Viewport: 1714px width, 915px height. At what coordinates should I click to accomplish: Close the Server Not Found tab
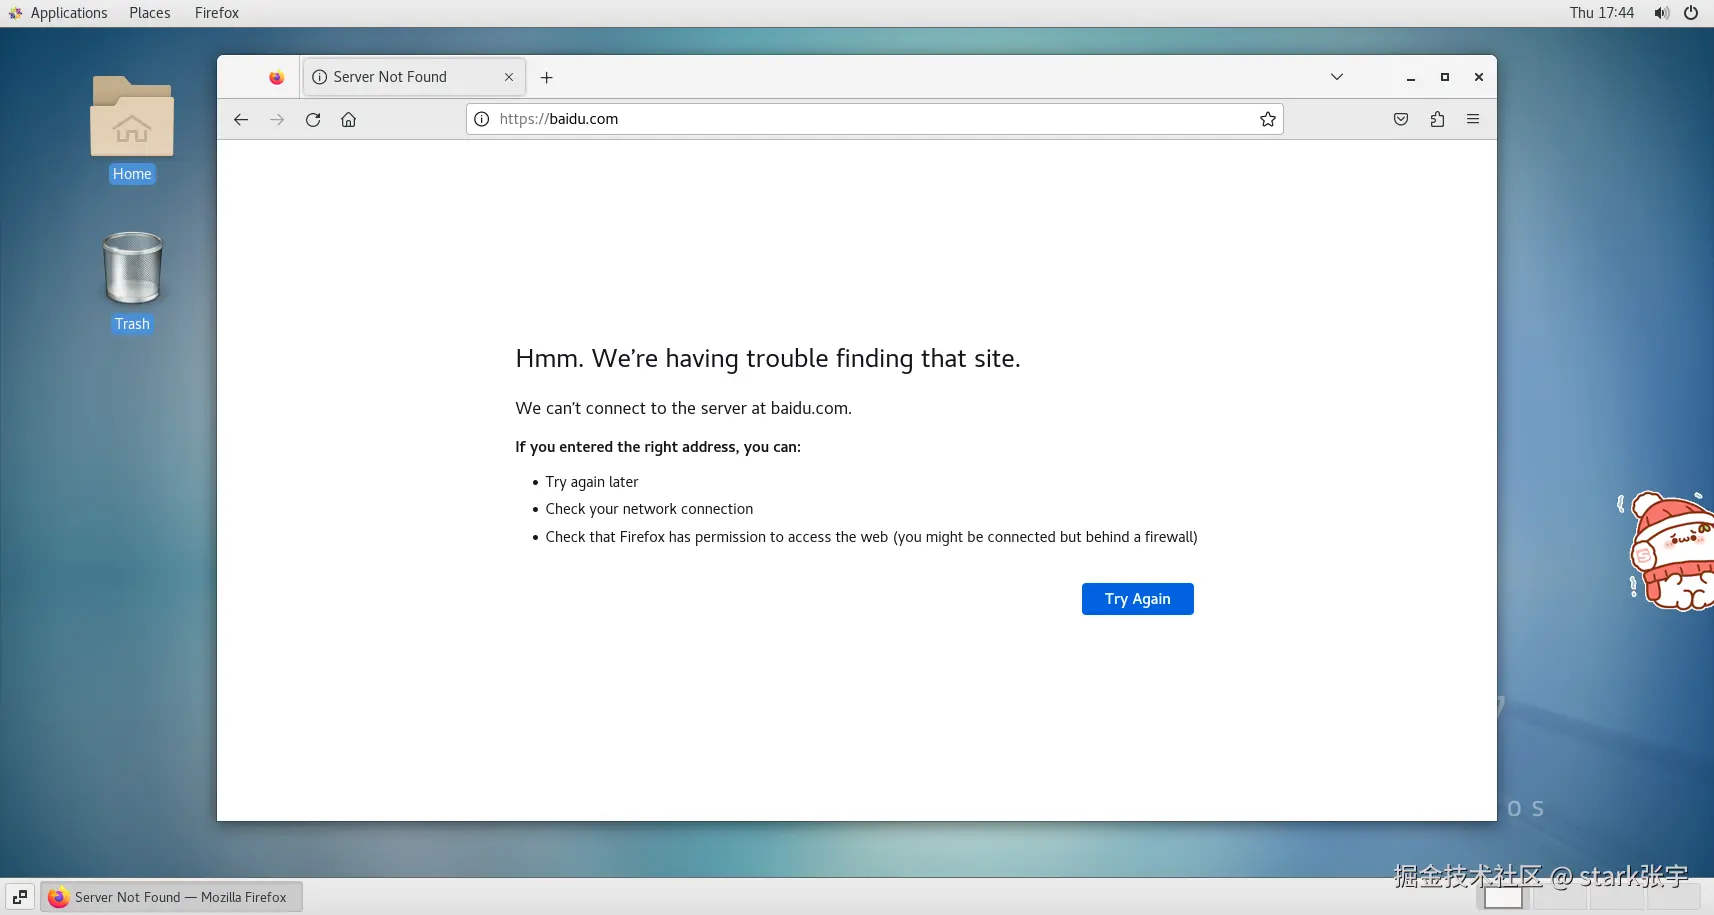click(x=509, y=77)
